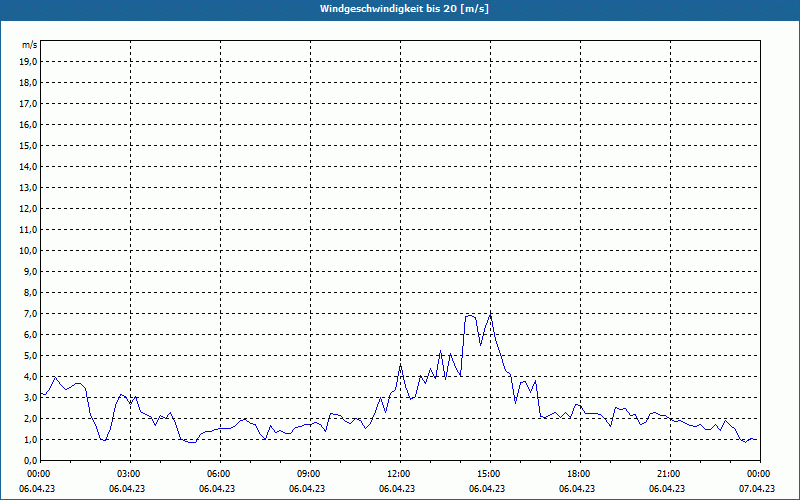Click the 16,0 y-axis label
This screenshot has width=800, height=500.
click(x=28, y=124)
